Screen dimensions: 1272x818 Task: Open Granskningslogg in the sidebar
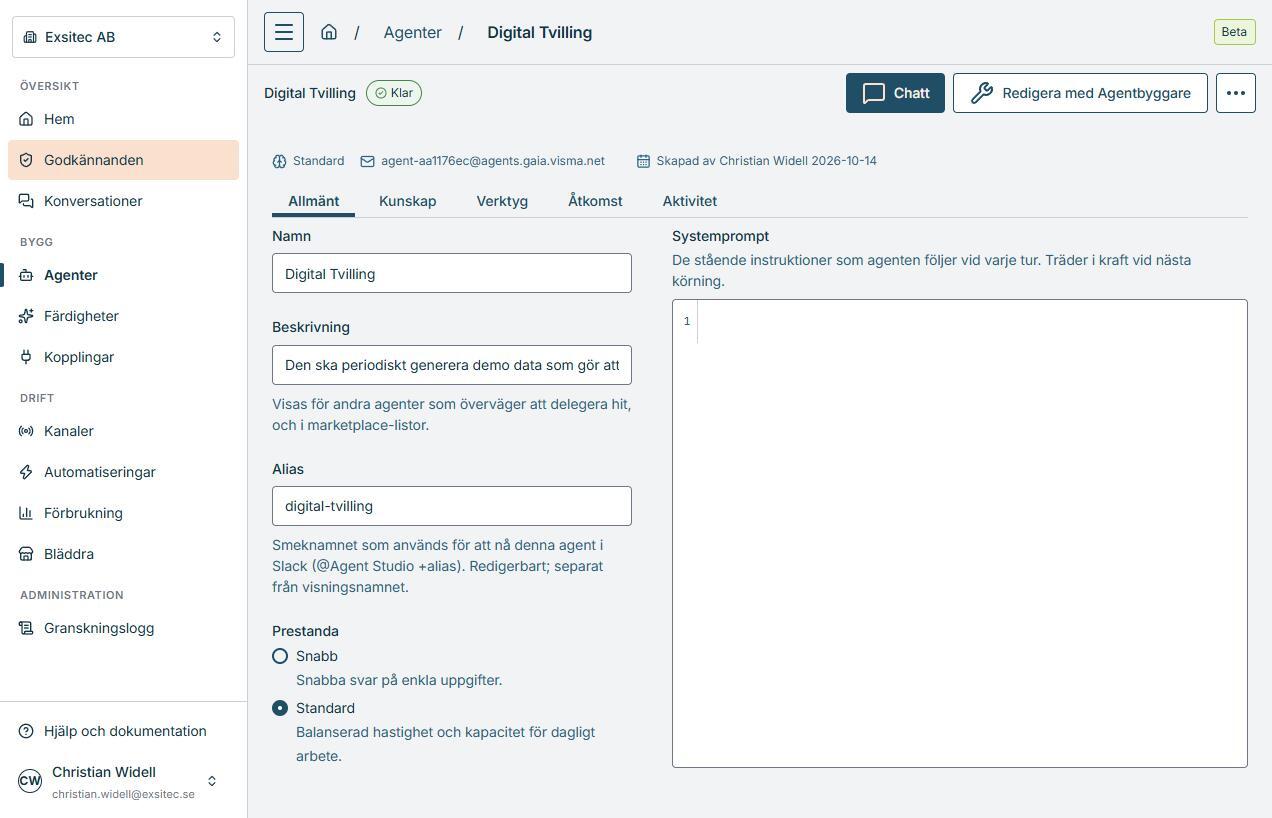tap(123, 628)
